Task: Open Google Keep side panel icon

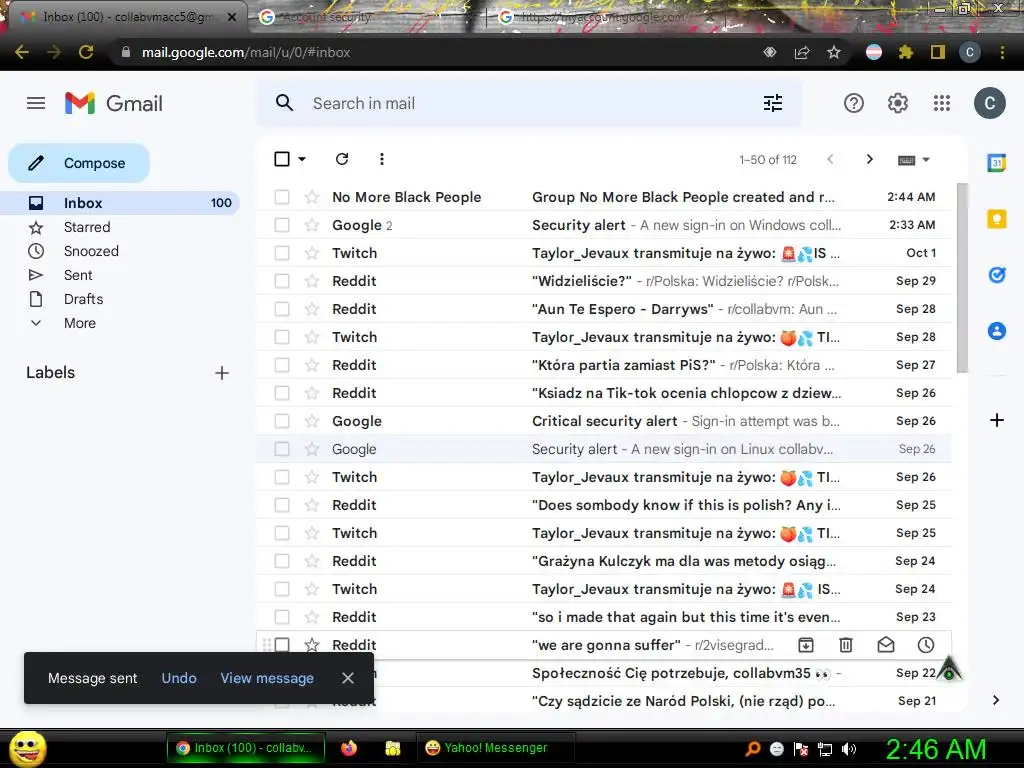Action: (997, 219)
